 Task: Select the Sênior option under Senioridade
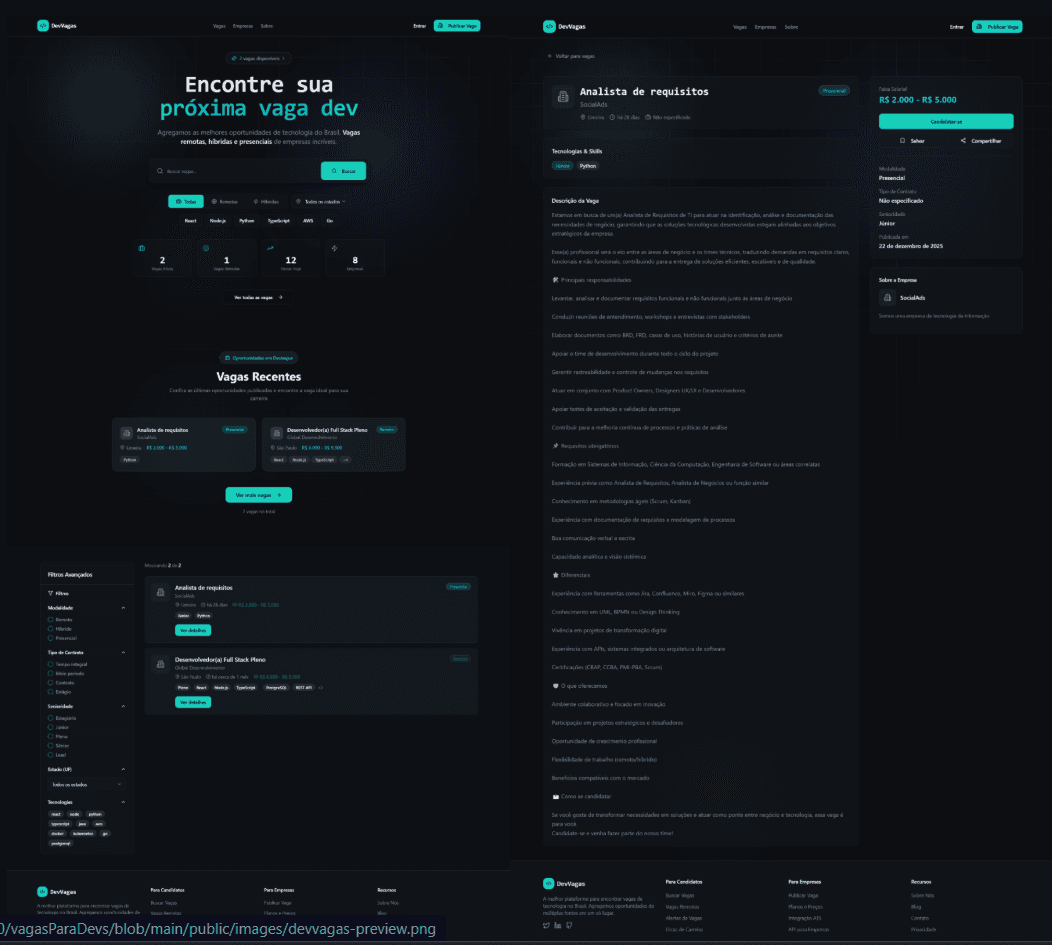[x=50, y=746]
